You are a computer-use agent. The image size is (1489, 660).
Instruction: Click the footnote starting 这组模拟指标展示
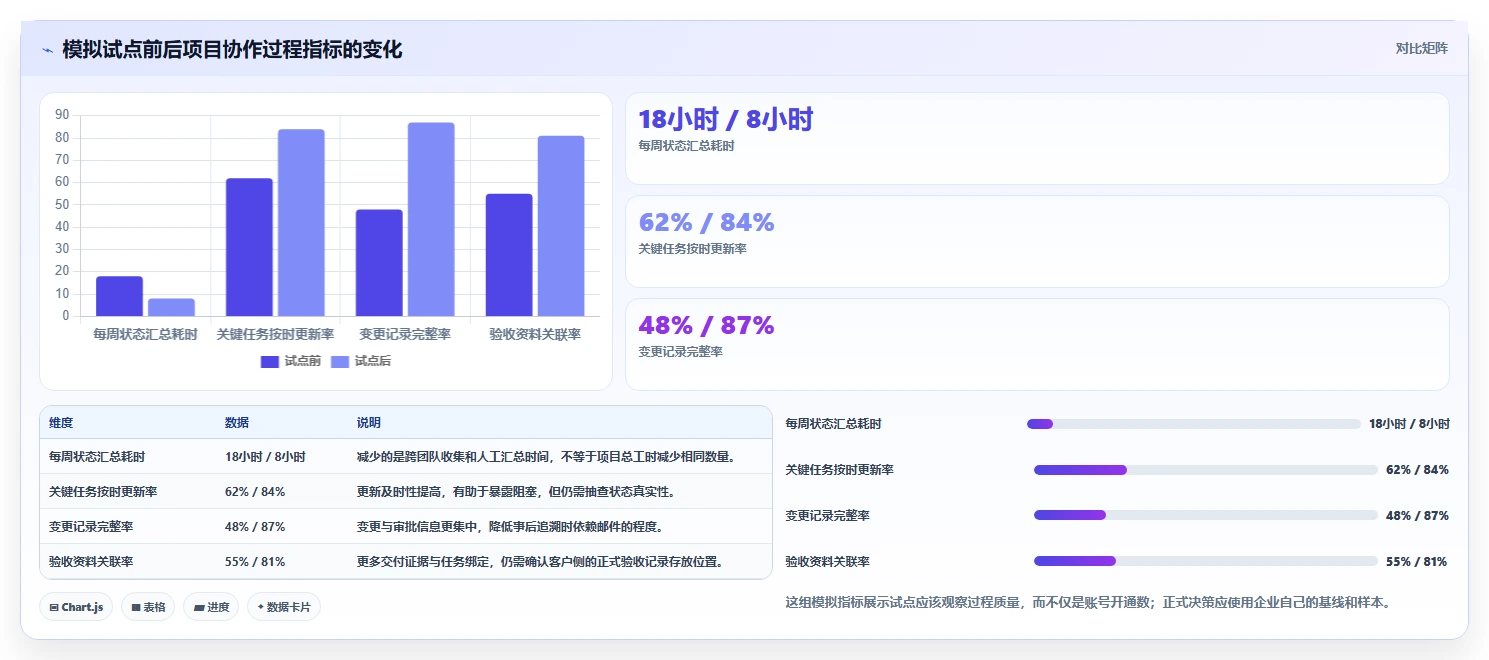click(1088, 603)
